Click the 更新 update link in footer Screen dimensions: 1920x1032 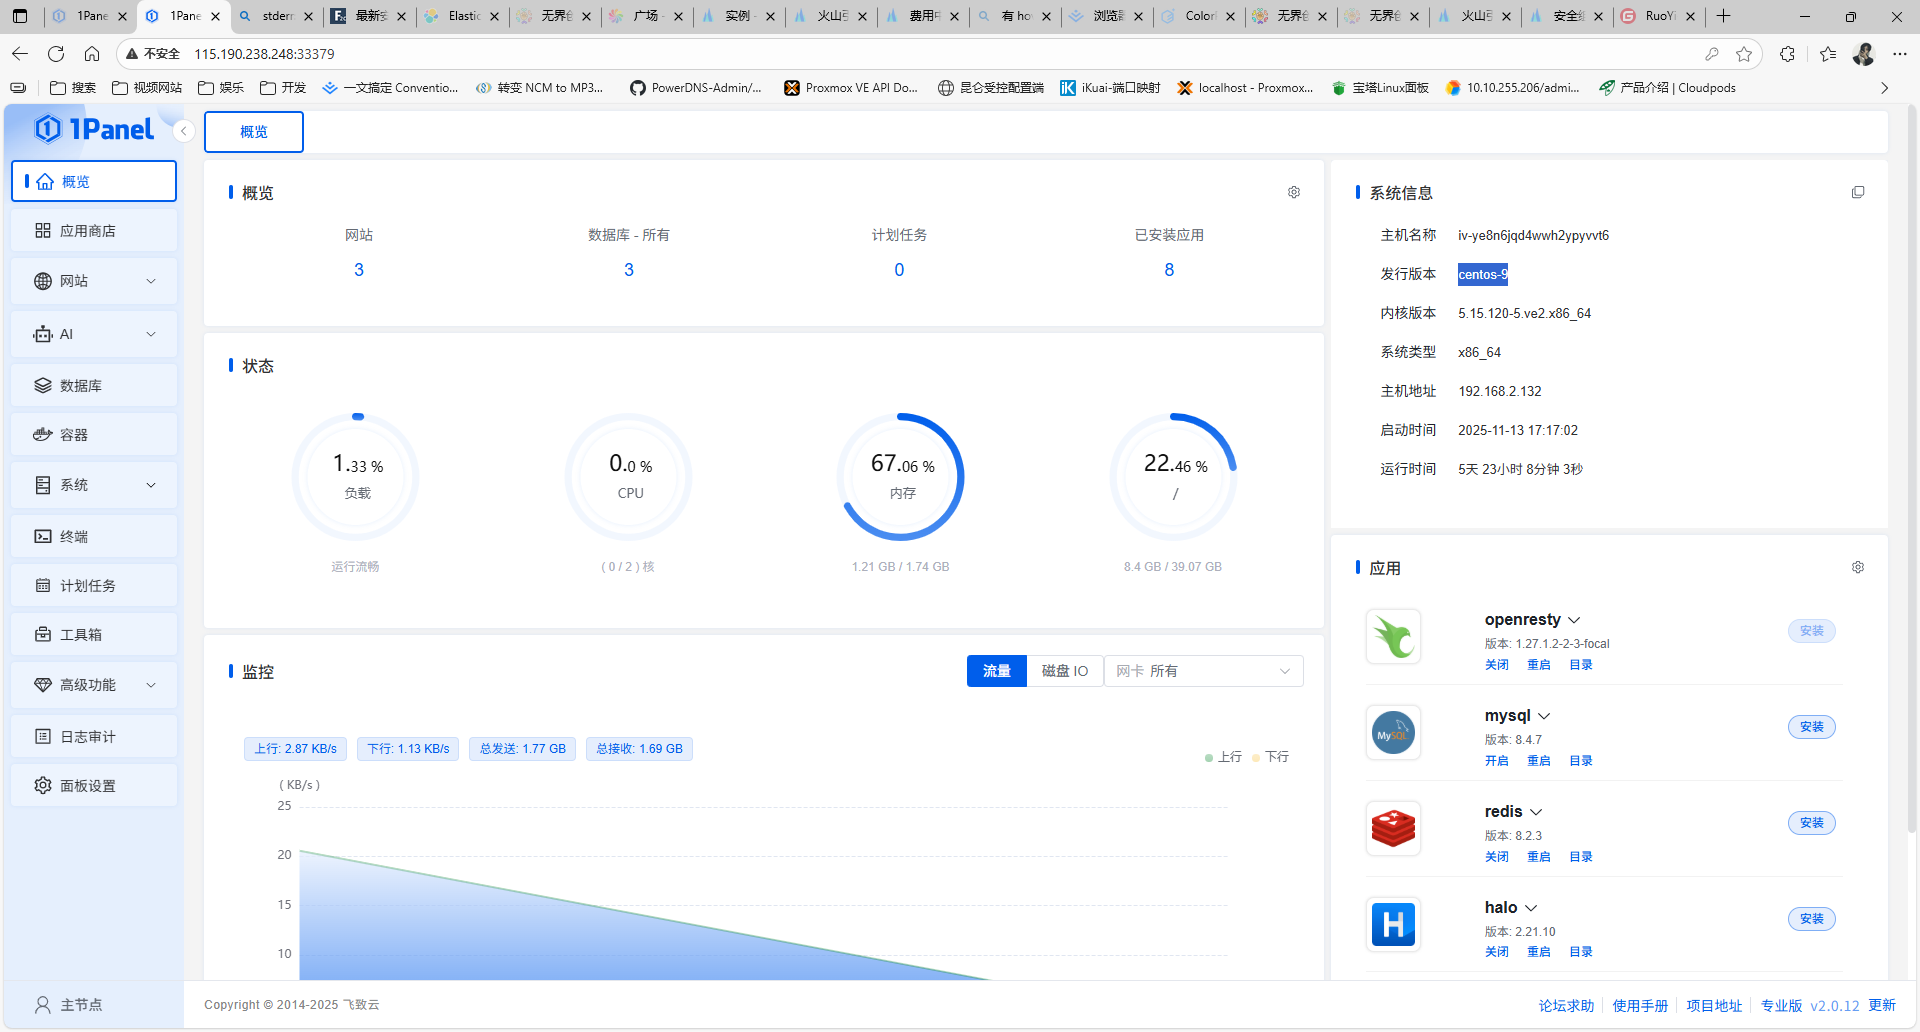pyautogui.click(x=1881, y=1005)
